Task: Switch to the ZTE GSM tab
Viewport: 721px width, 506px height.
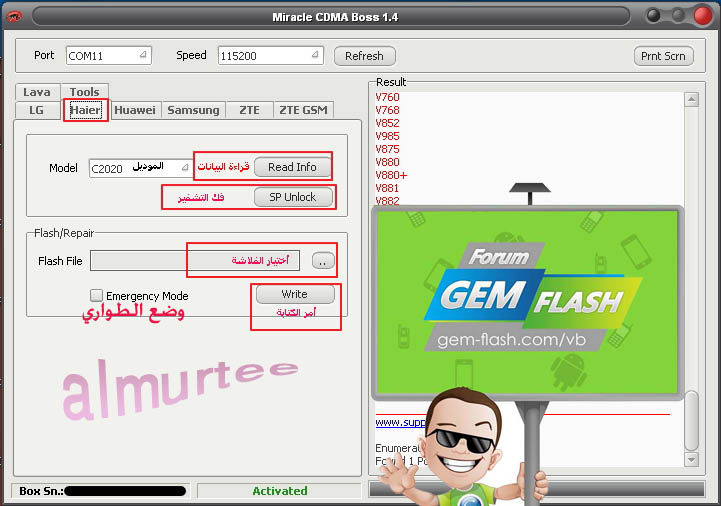Action: coord(303,110)
